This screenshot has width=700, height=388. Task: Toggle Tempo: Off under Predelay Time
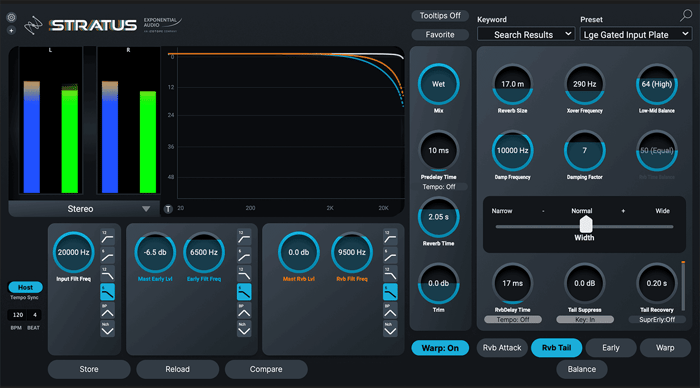click(439, 187)
